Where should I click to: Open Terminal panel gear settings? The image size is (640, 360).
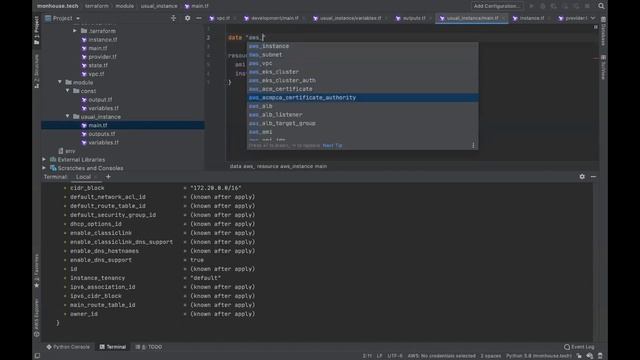click(x=582, y=177)
